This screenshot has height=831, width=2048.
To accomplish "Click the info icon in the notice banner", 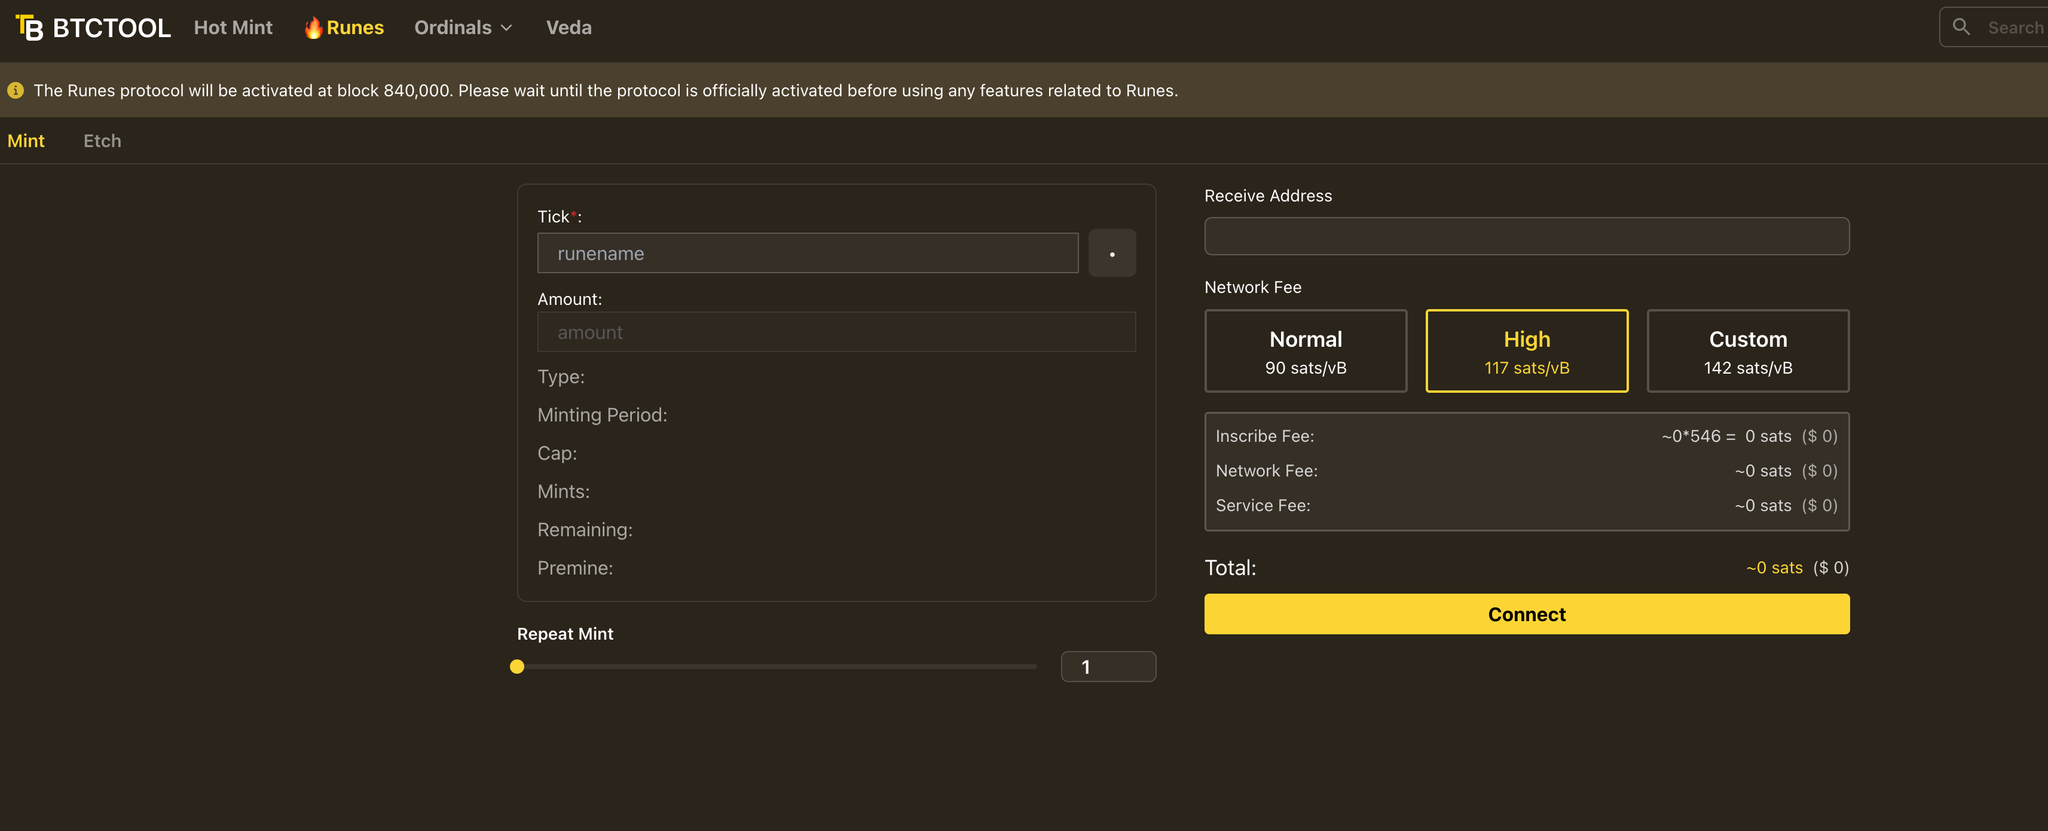I will click(16, 91).
